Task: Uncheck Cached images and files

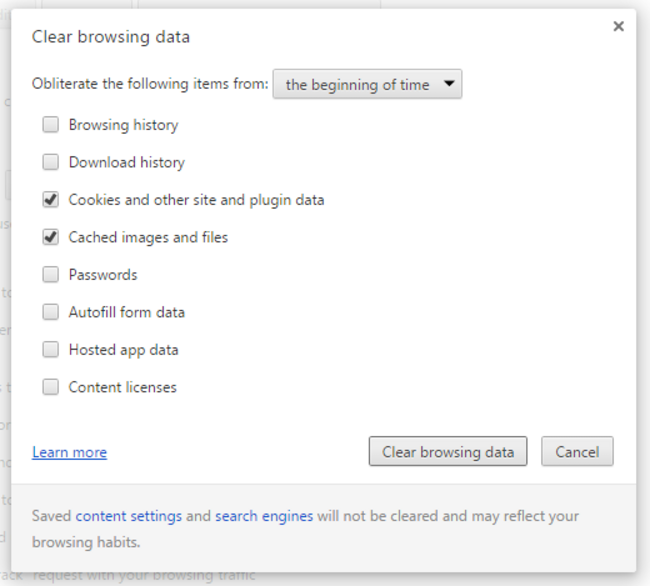Action: [51, 237]
